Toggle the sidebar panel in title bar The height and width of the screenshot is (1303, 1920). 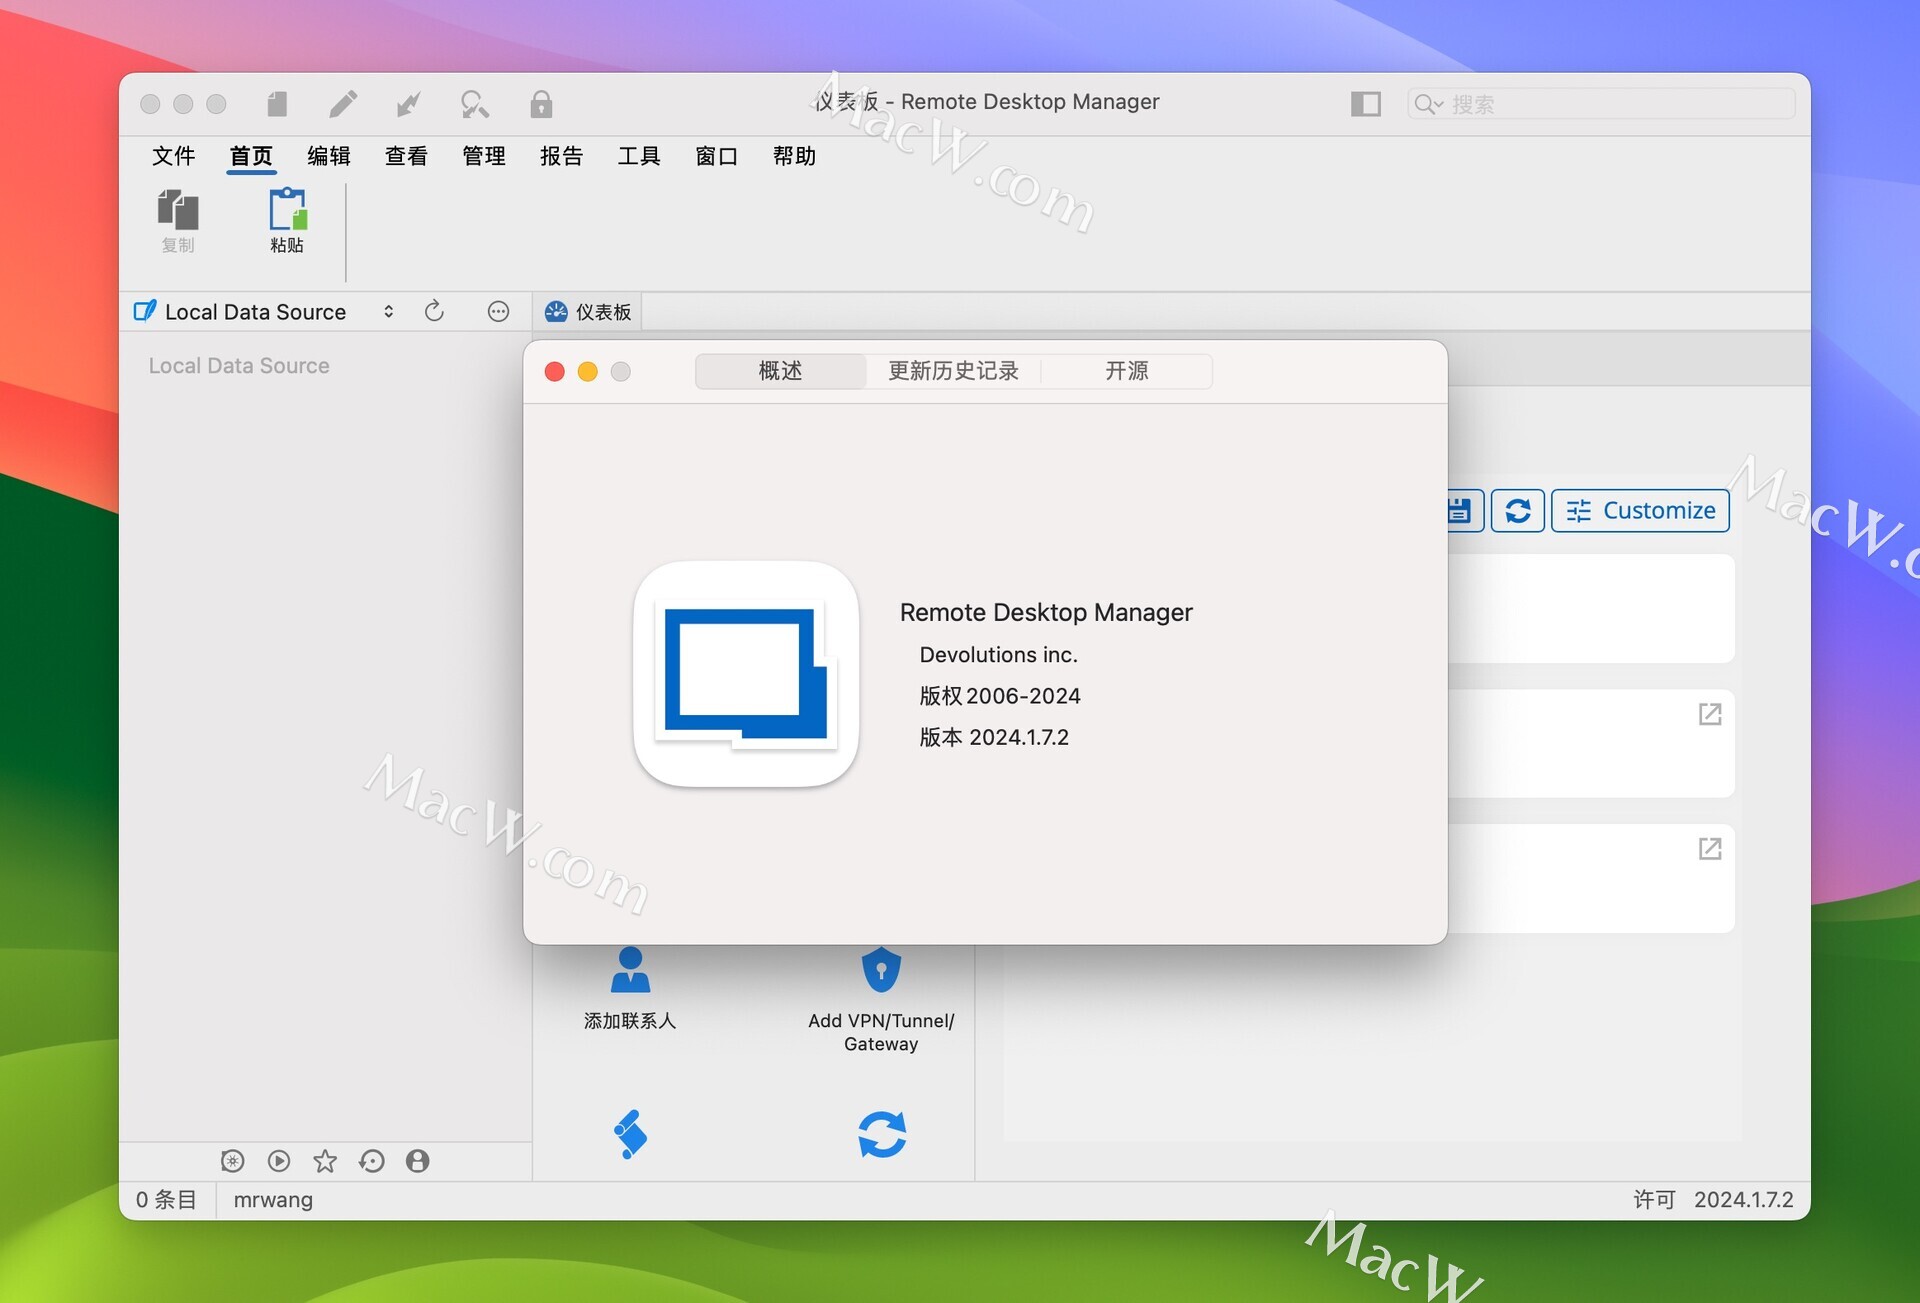1366,103
